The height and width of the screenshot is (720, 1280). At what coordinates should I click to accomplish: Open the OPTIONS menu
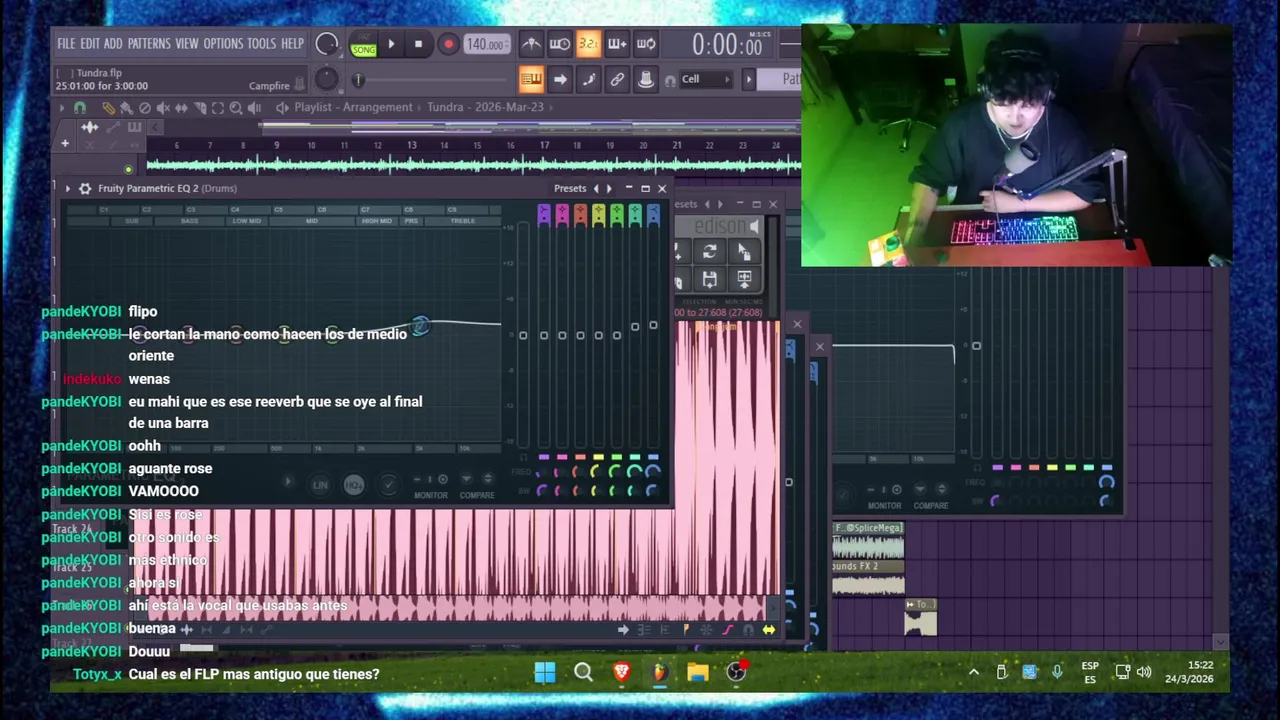(223, 44)
